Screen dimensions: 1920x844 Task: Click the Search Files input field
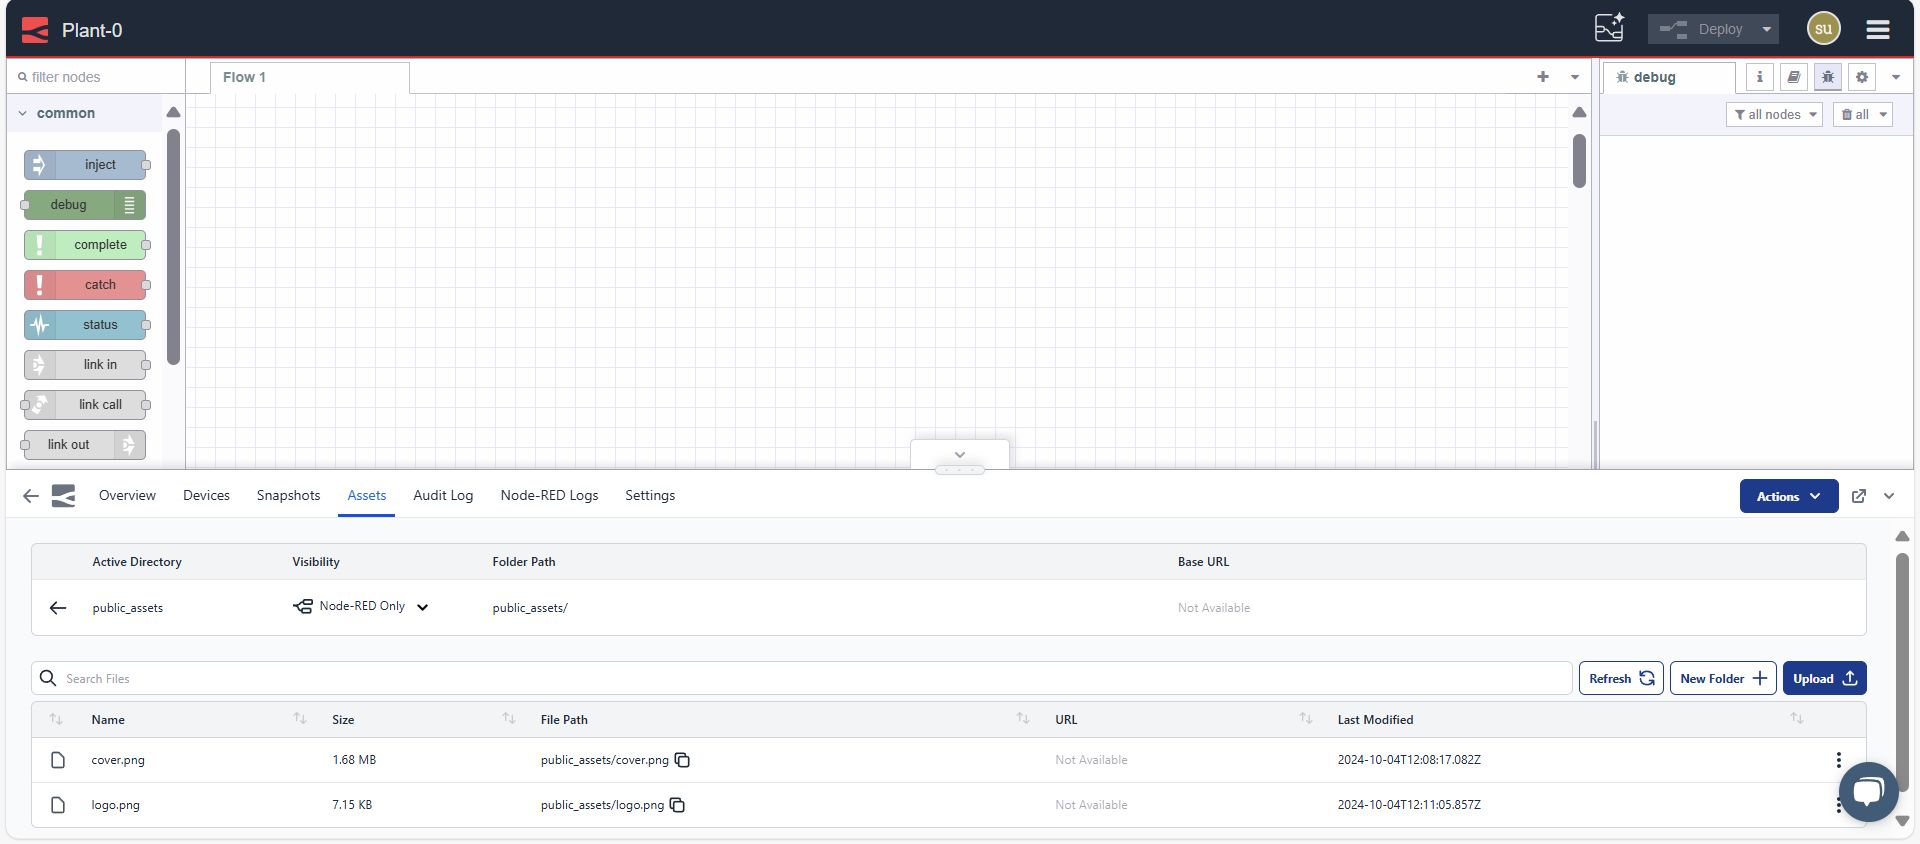point(800,678)
